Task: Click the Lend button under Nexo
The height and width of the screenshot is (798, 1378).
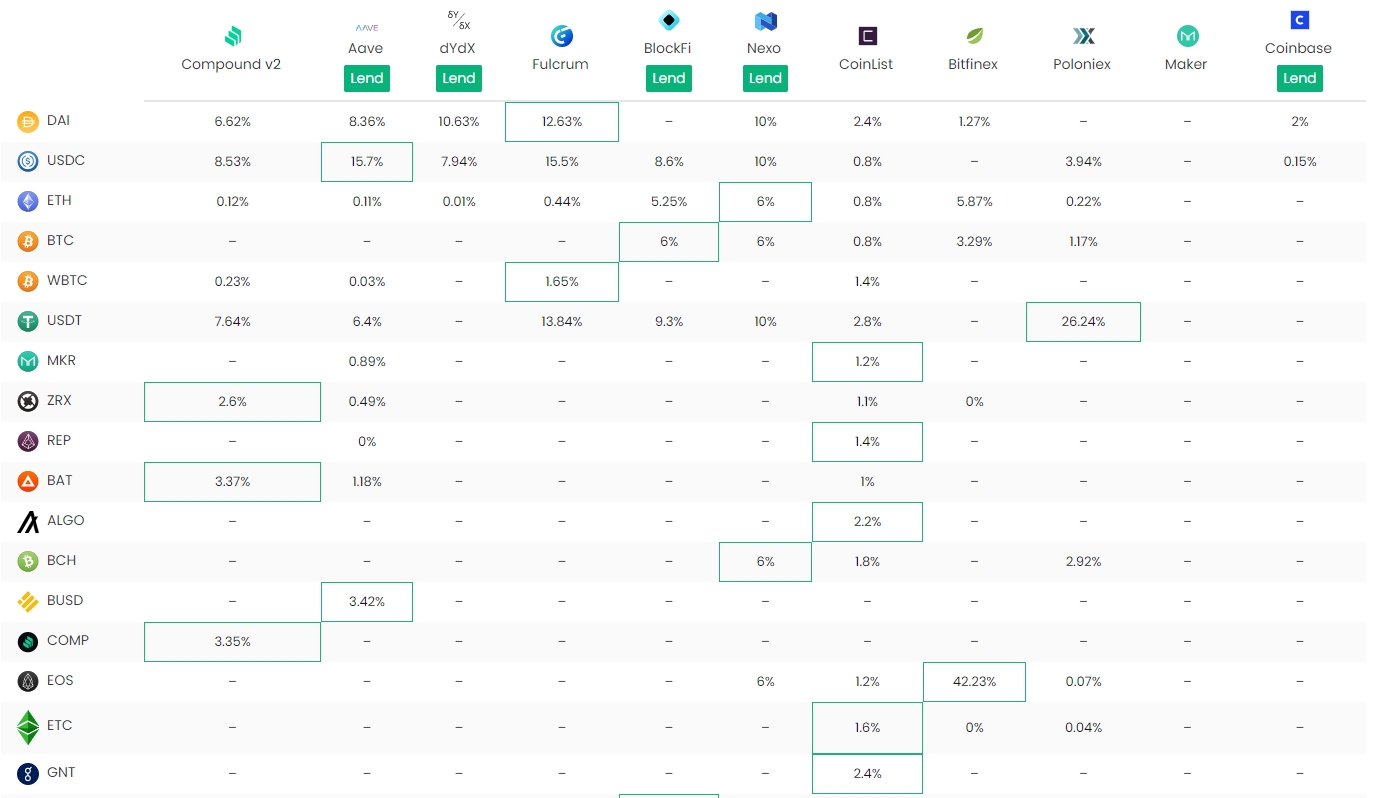Action: tap(765, 78)
